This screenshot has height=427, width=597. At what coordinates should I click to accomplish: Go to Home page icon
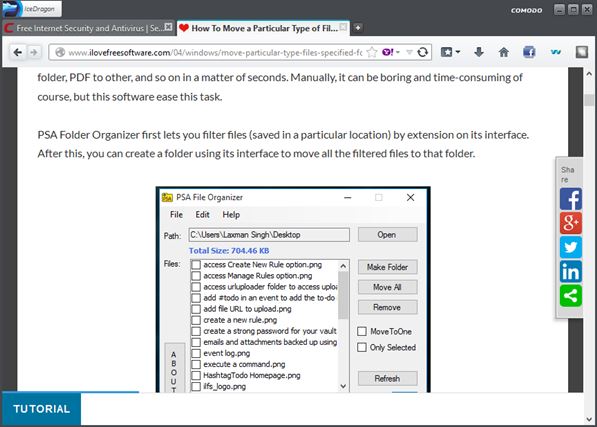coord(504,52)
